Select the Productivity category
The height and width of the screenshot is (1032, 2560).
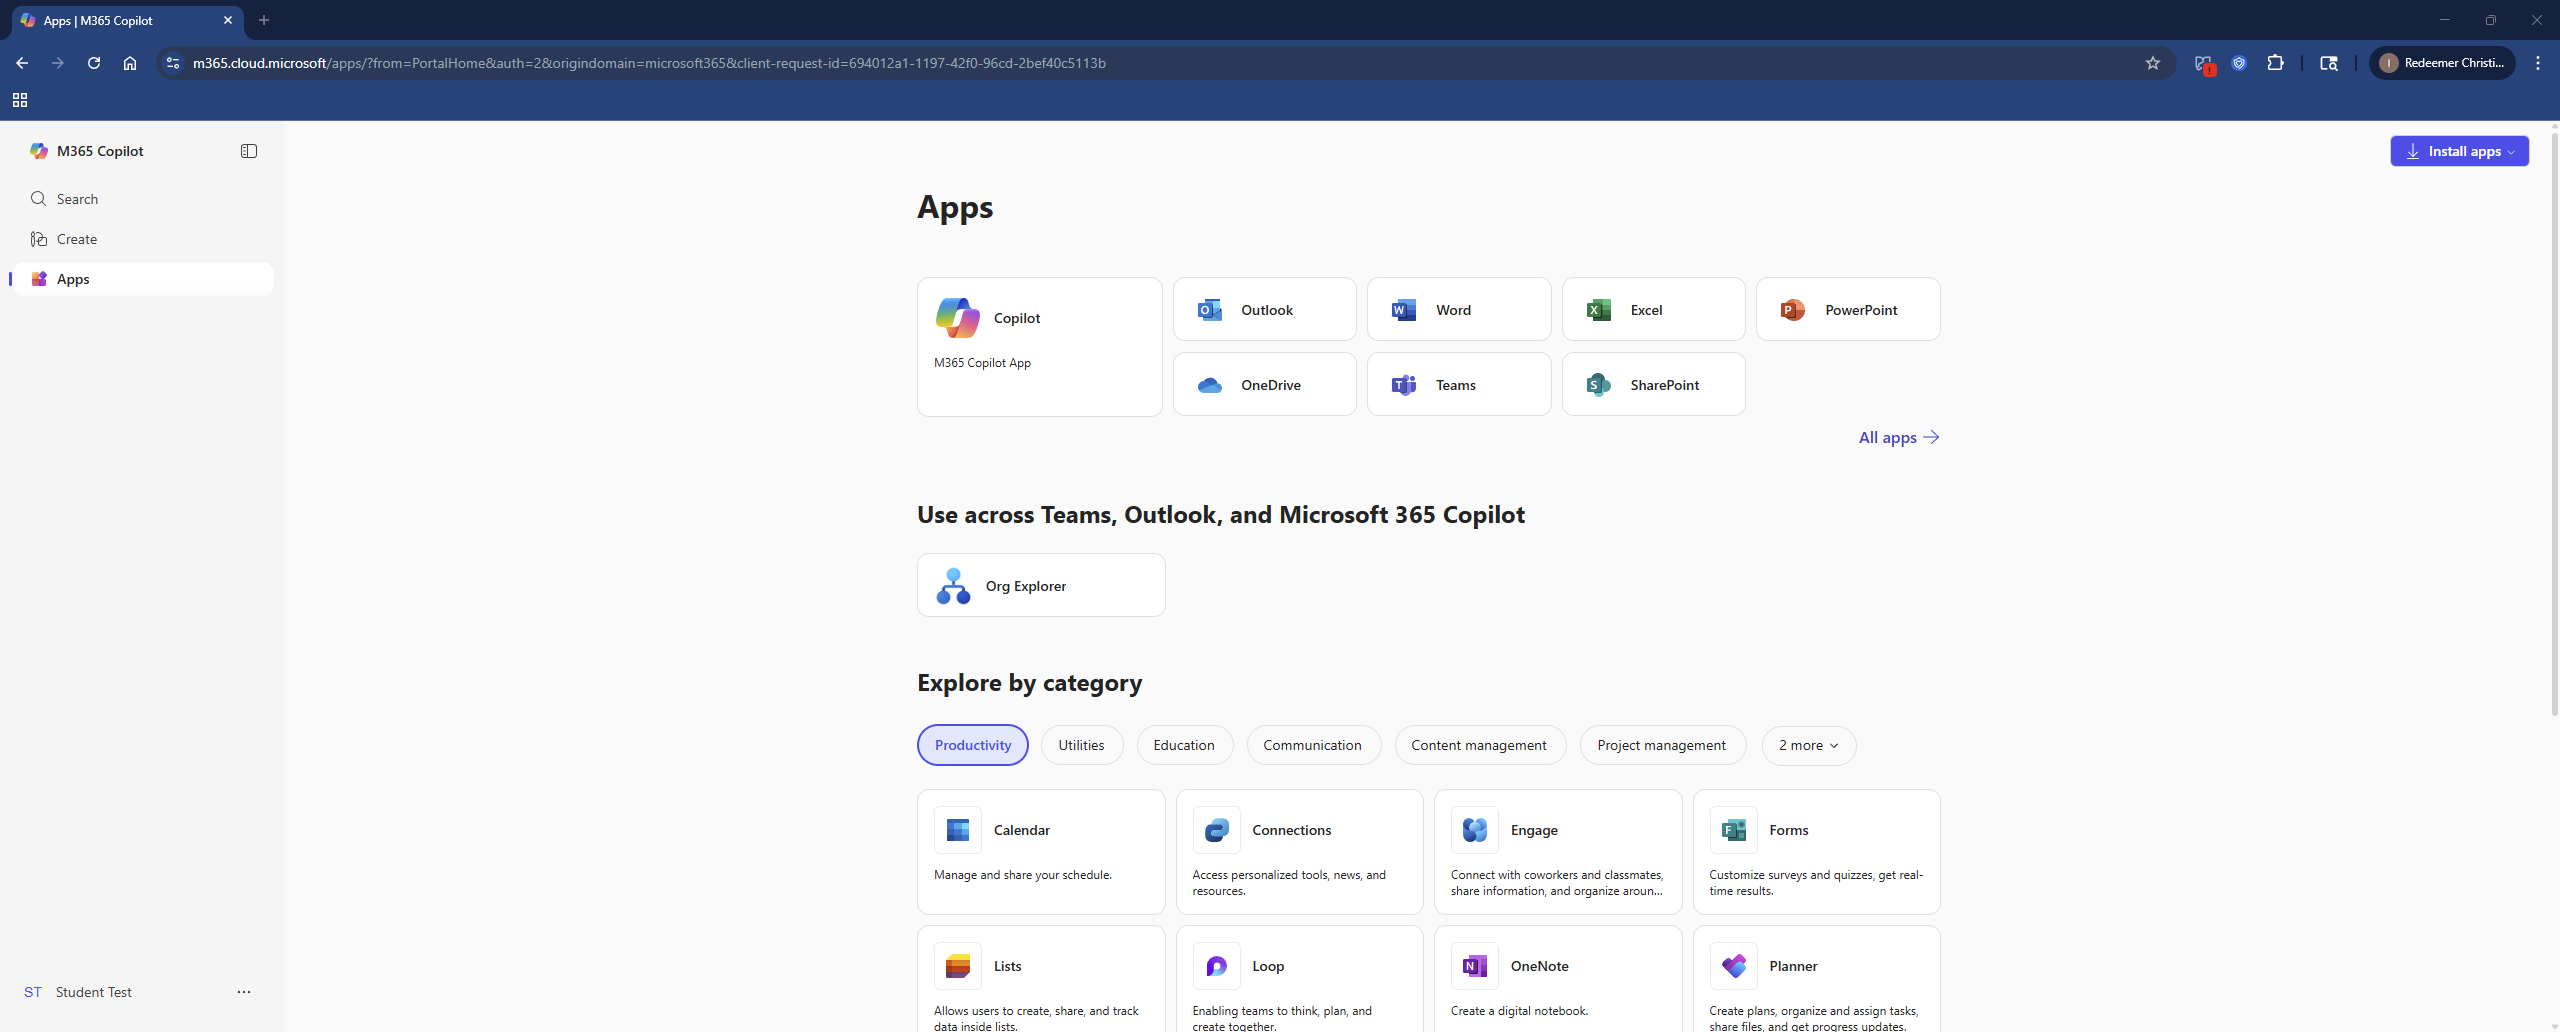(x=973, y=746)
